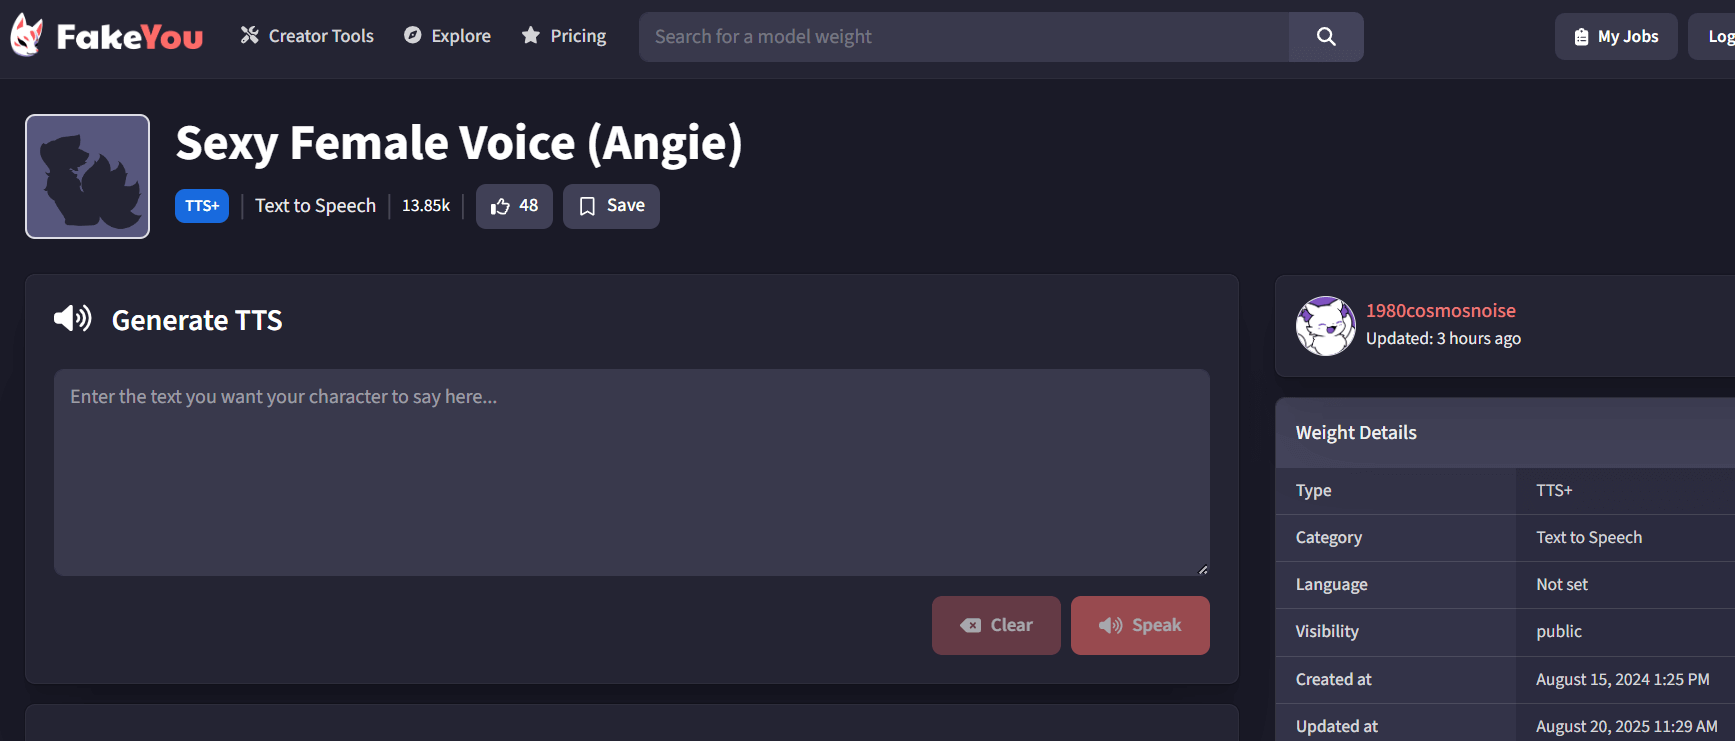
Task: Click Speak to generate audio
Action: tap(1140, 625)
